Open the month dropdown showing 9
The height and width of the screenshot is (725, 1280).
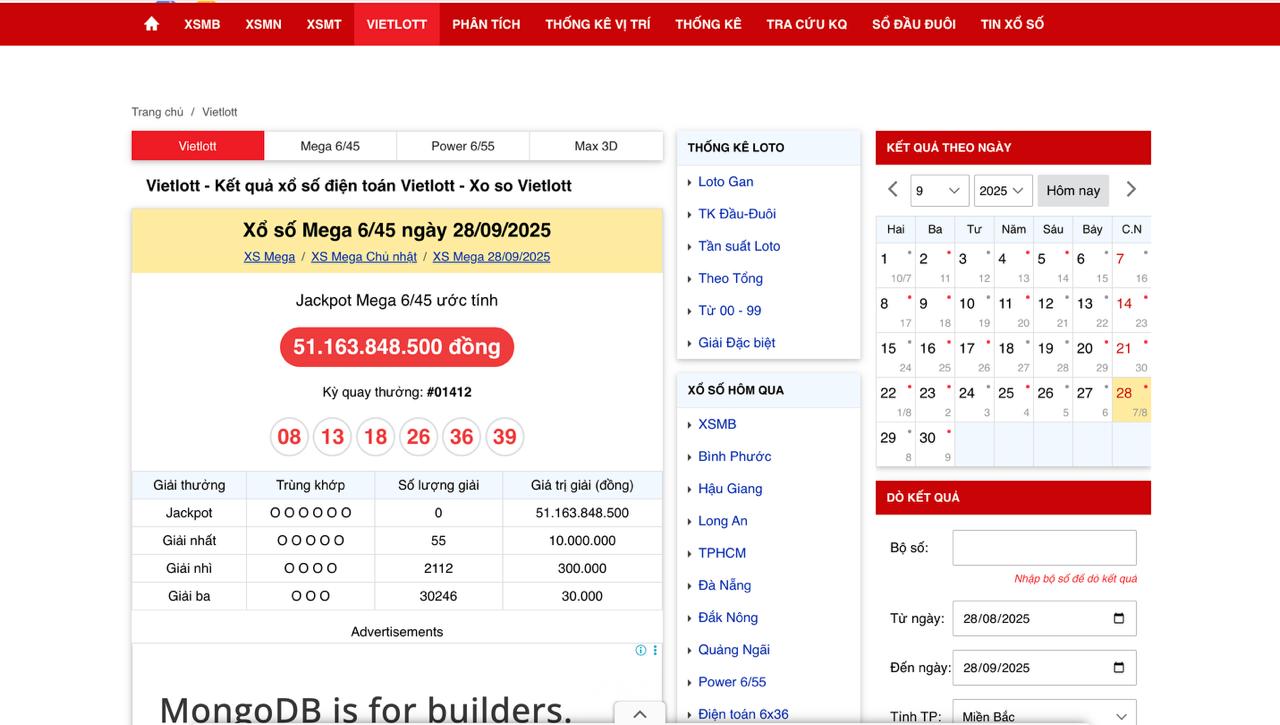pos(939,190)
